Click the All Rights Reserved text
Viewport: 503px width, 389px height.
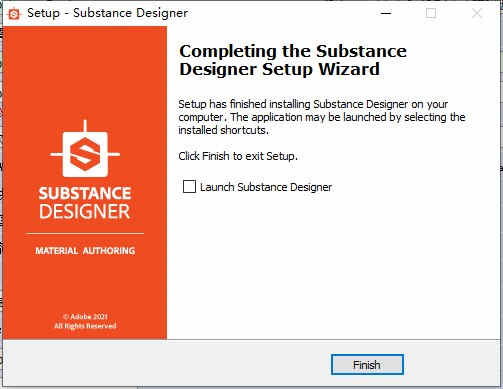pyautogui.click(x=85, y=325)
